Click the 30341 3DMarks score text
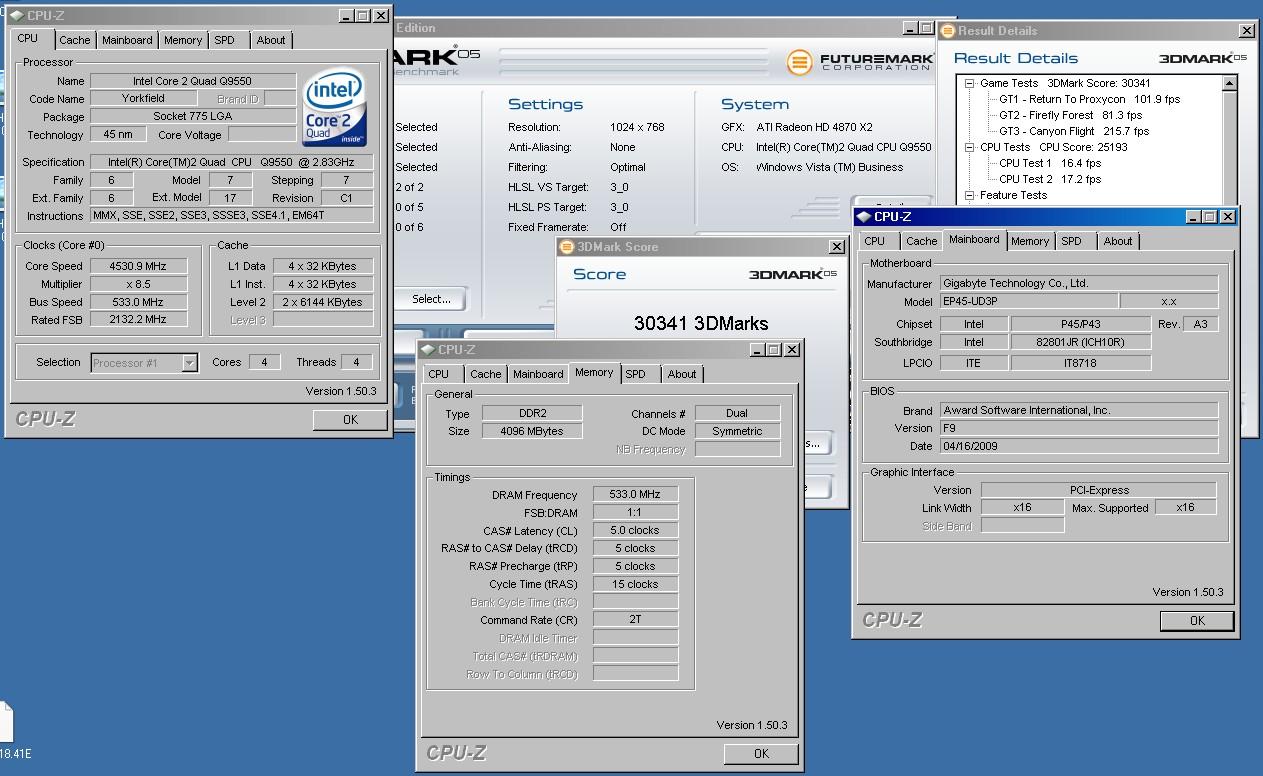1263x776 pixels. coord(701,323)
